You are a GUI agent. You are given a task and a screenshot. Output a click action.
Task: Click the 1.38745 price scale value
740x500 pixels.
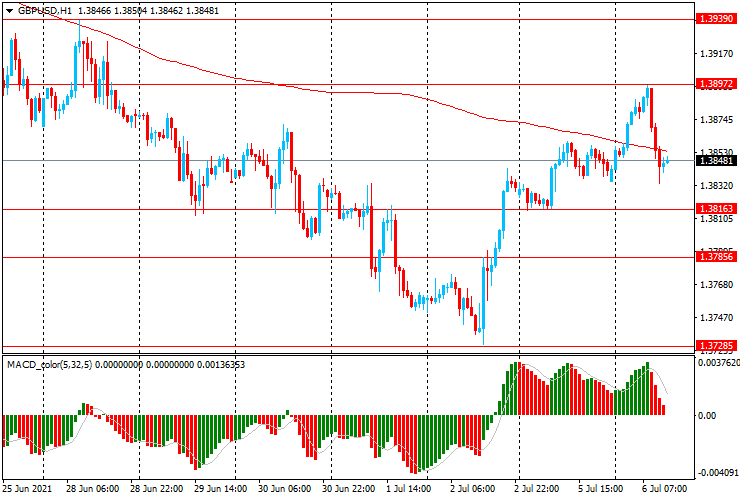(x=716, y=120)
